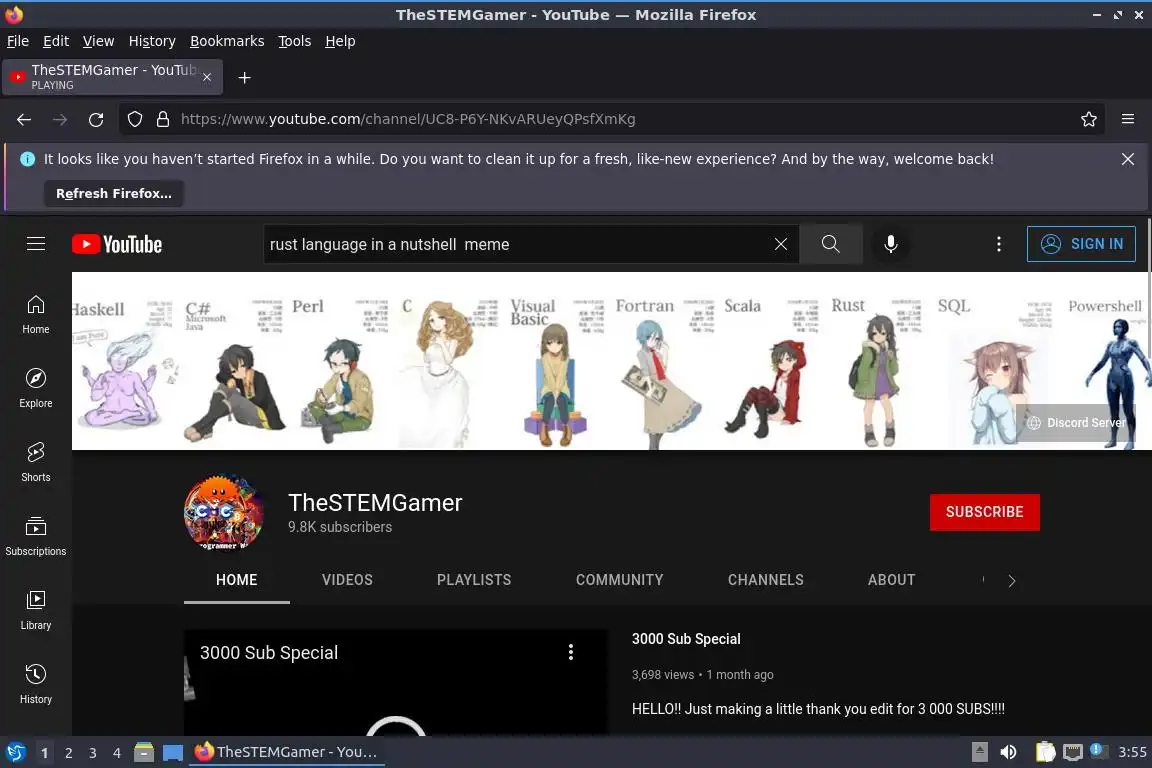
Task: Dismiss the Refresh Firefox notification bar
Action: click(x=1128, y=159)
